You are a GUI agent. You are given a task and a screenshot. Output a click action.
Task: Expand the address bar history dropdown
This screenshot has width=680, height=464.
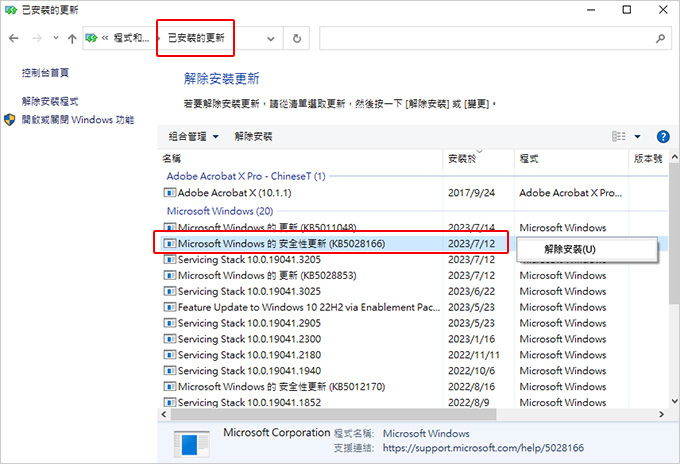pyautogui.click(x=271, y=39)
